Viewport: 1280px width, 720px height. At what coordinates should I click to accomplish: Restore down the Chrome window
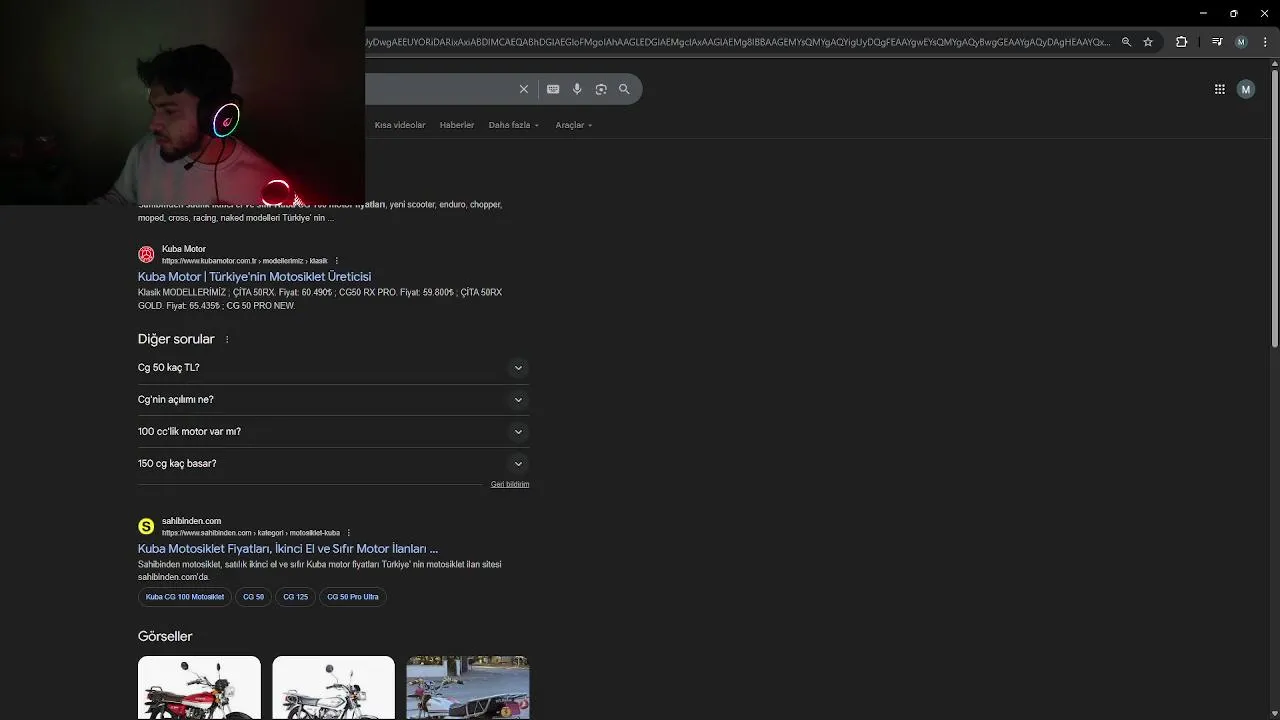pyautogui.click(x=1233, y=13)
